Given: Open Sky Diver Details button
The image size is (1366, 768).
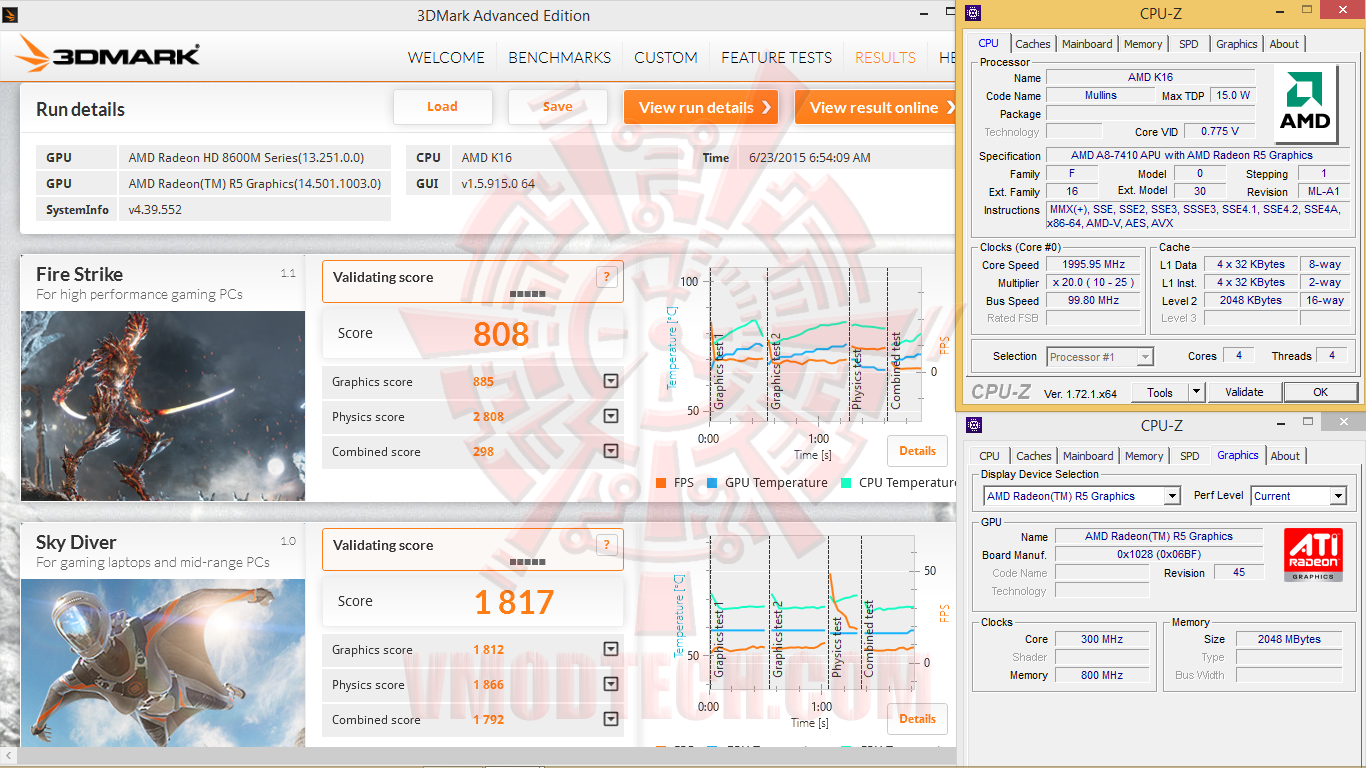Looking at the screenshot, I should click(917, 719).
